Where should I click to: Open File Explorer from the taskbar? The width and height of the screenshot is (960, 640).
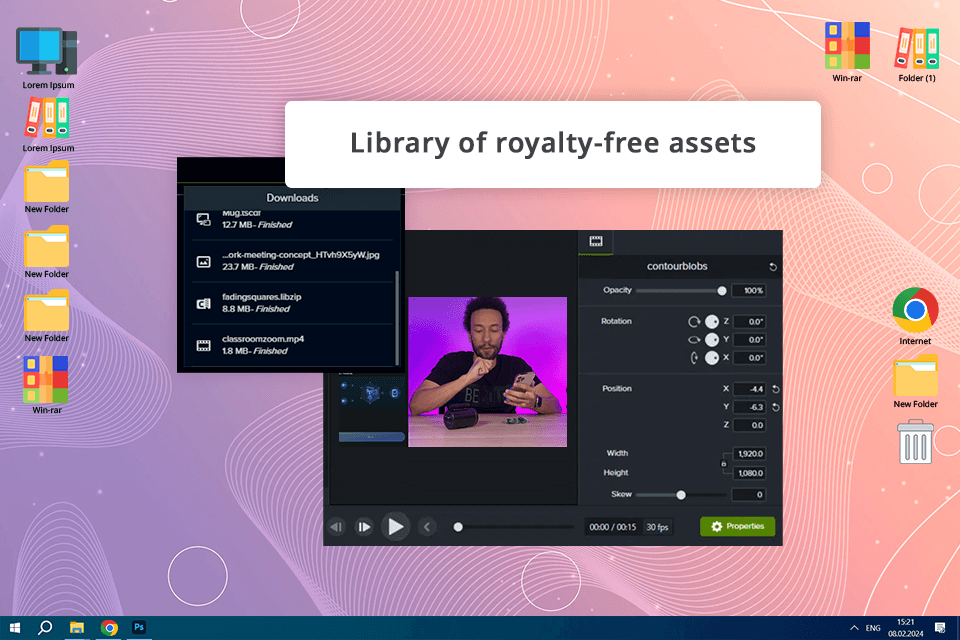[x=77, y=628]
